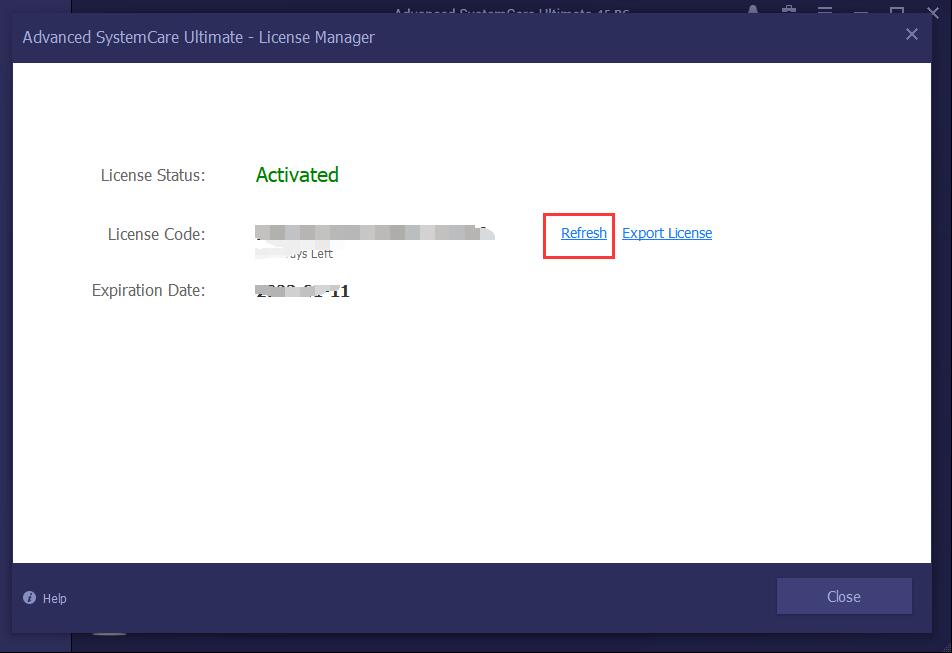Screen dimensions: 952x653
Task: Click the Refresh license link
Action: point(583,233)
